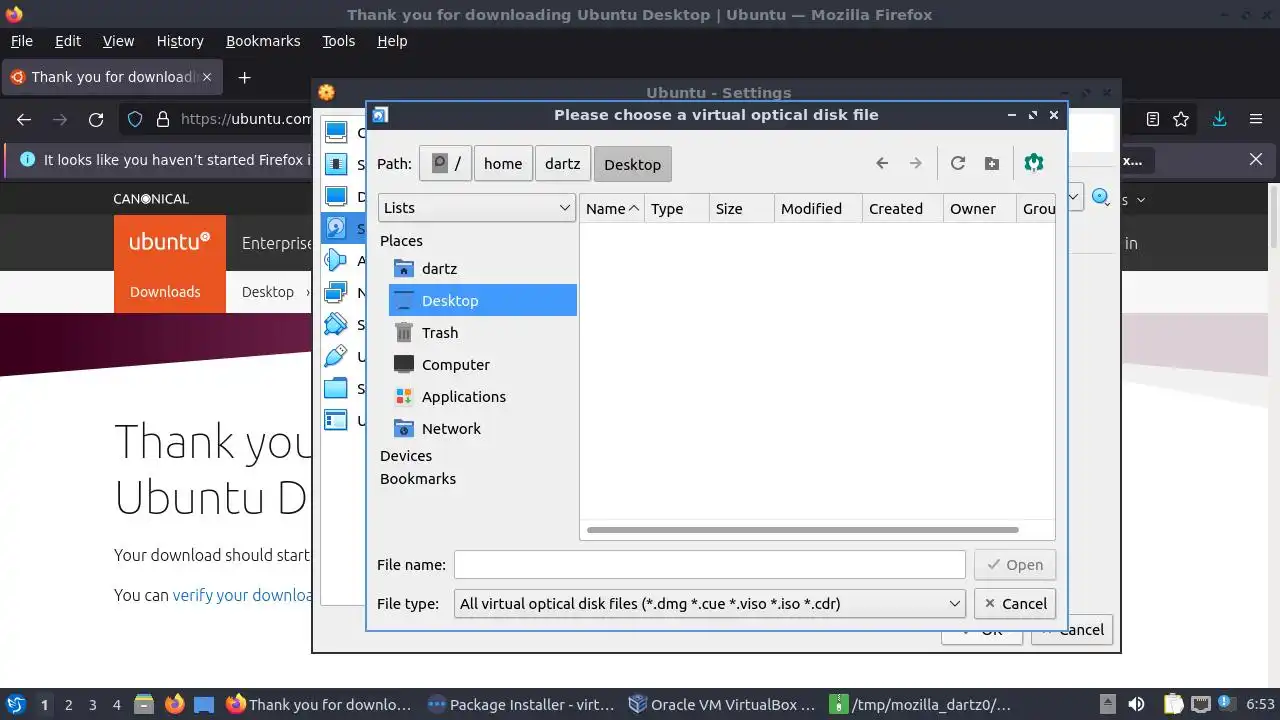1280x720 pixels.
Task: Reload the Firefox page
Action: pyautogui.click(x=96, y=119)
